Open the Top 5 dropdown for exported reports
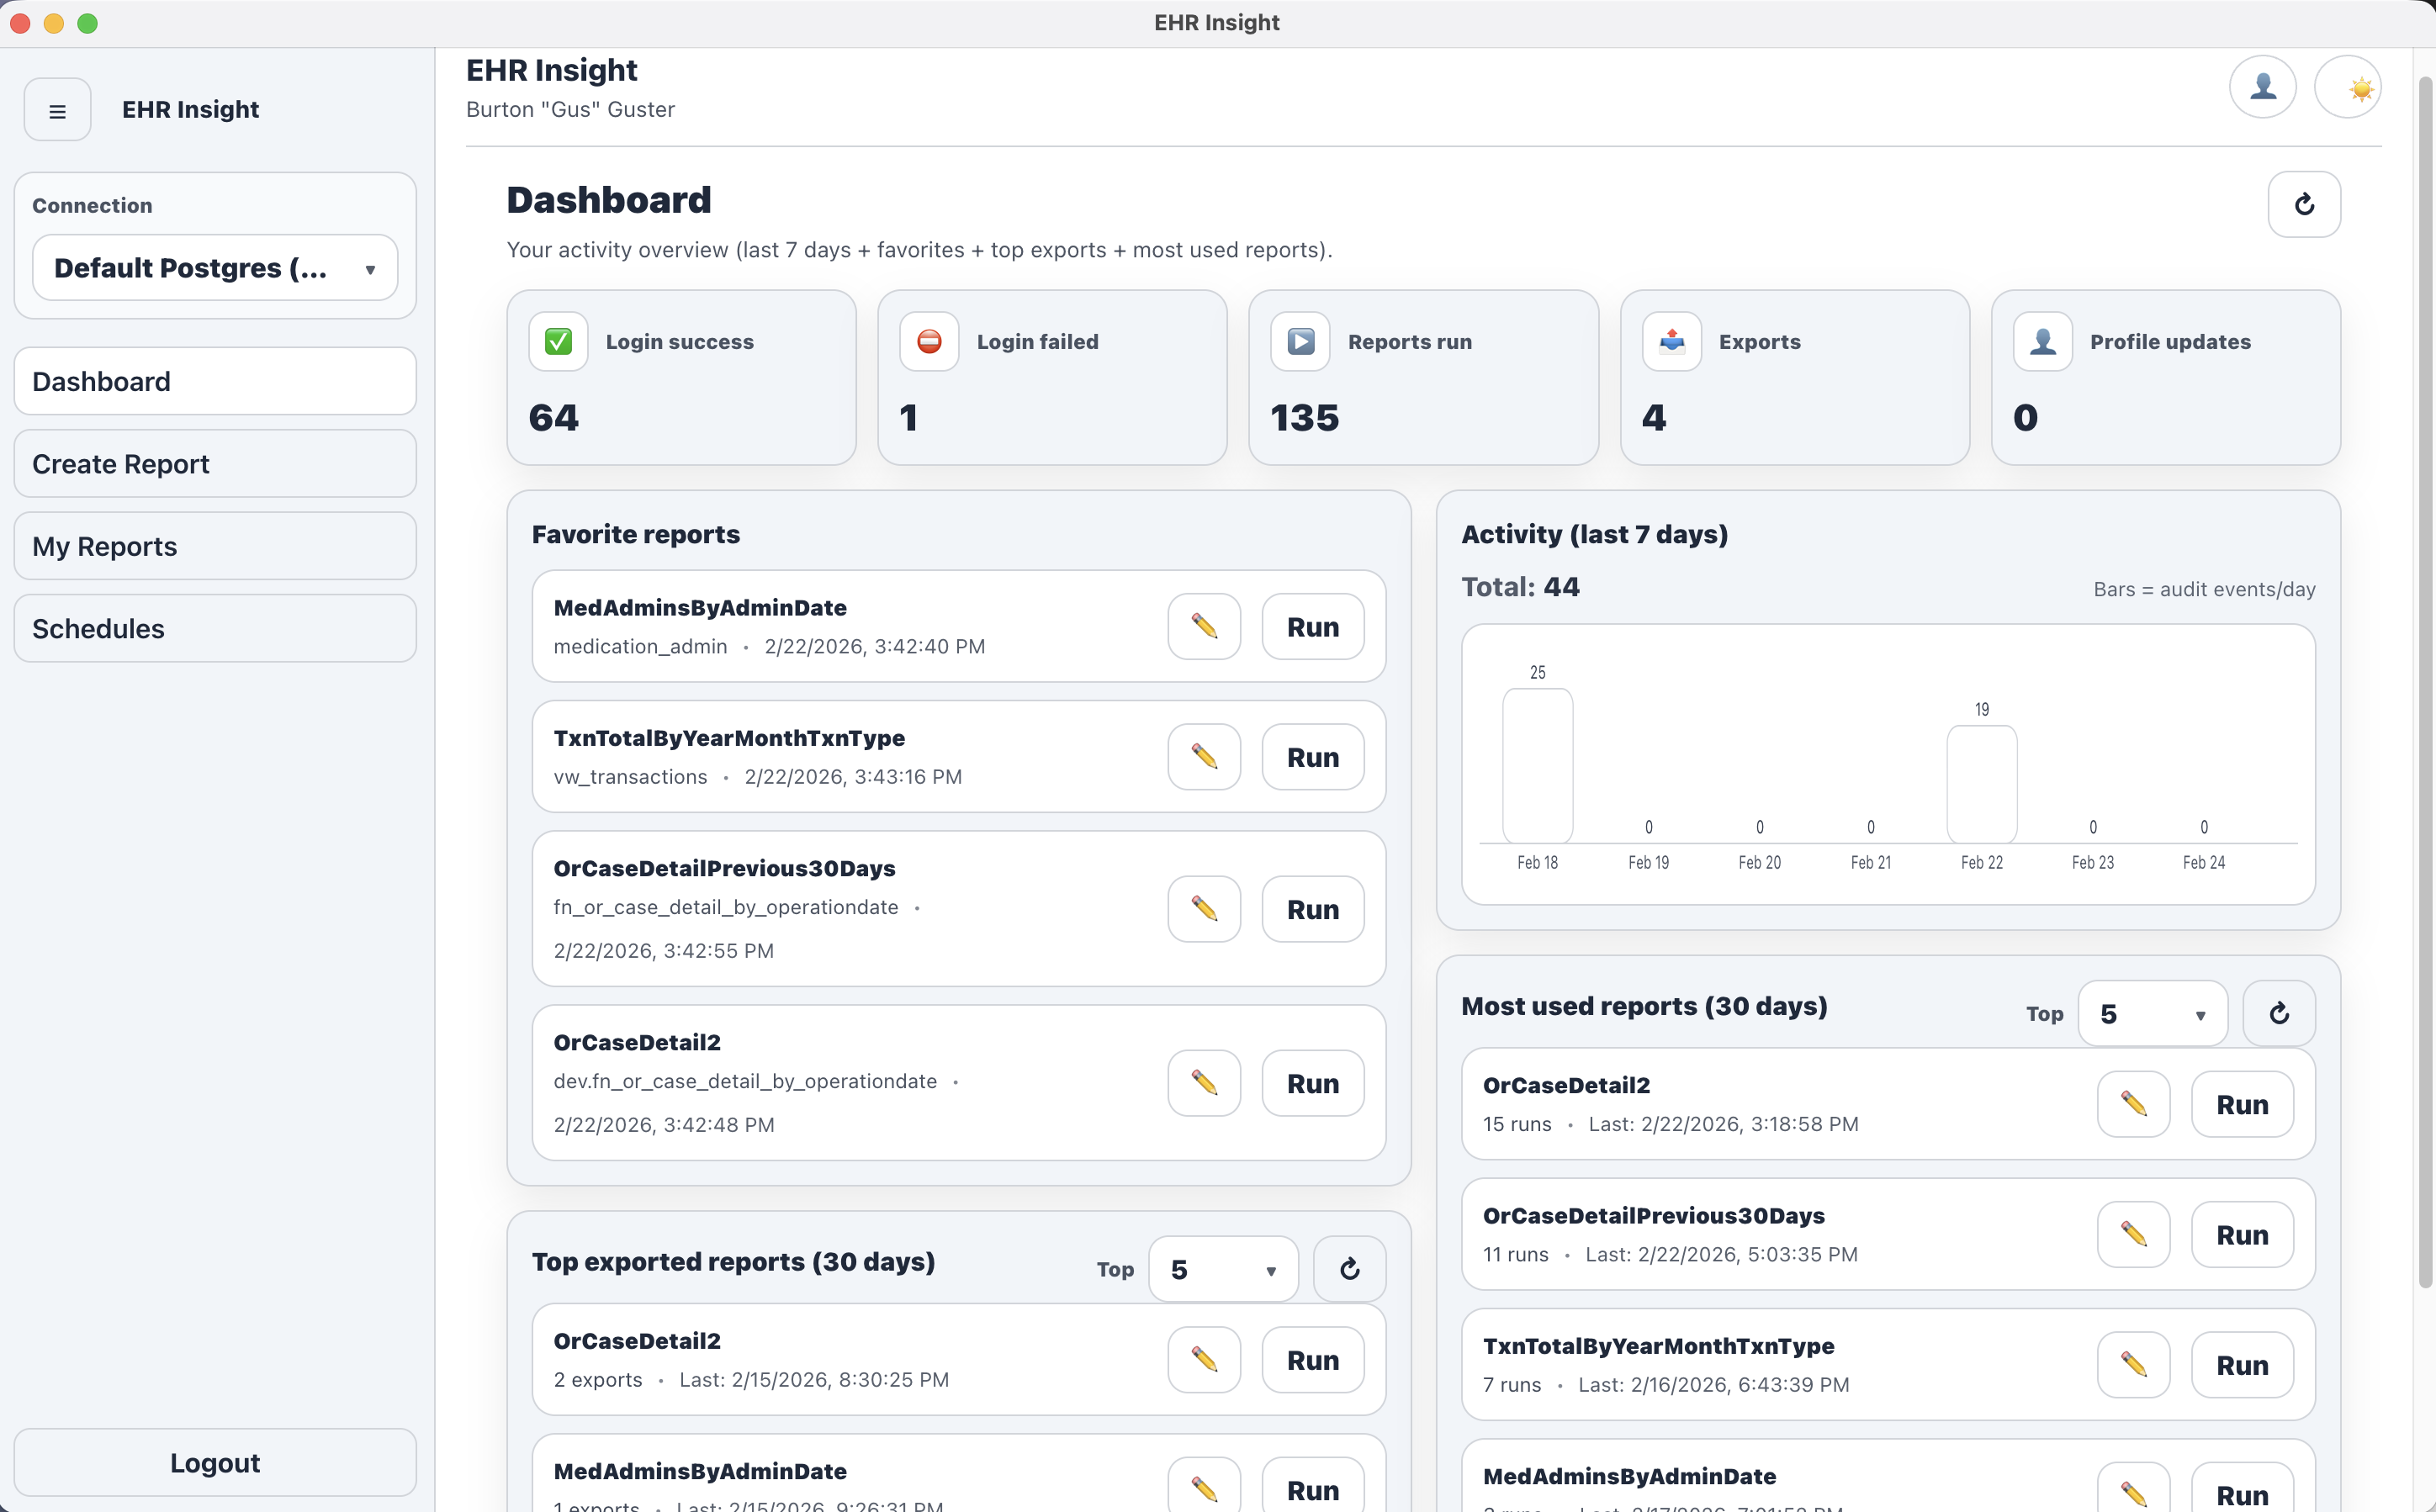This screenshot has width=2436, height=1512. point(1222,1268)
